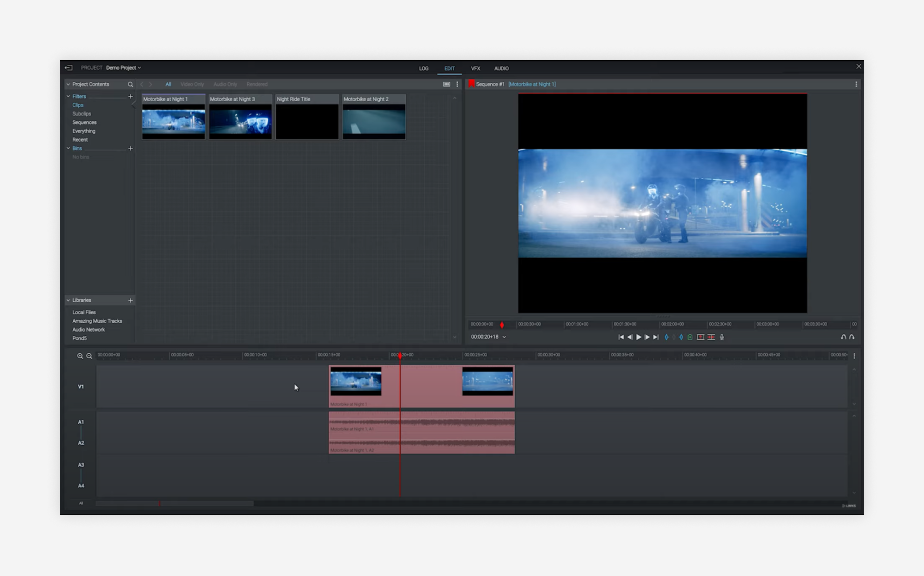Open the Amazing Music Tracks library
This screenshot has width=924, height=576.
pyautogui.click(x=97, y=321)
